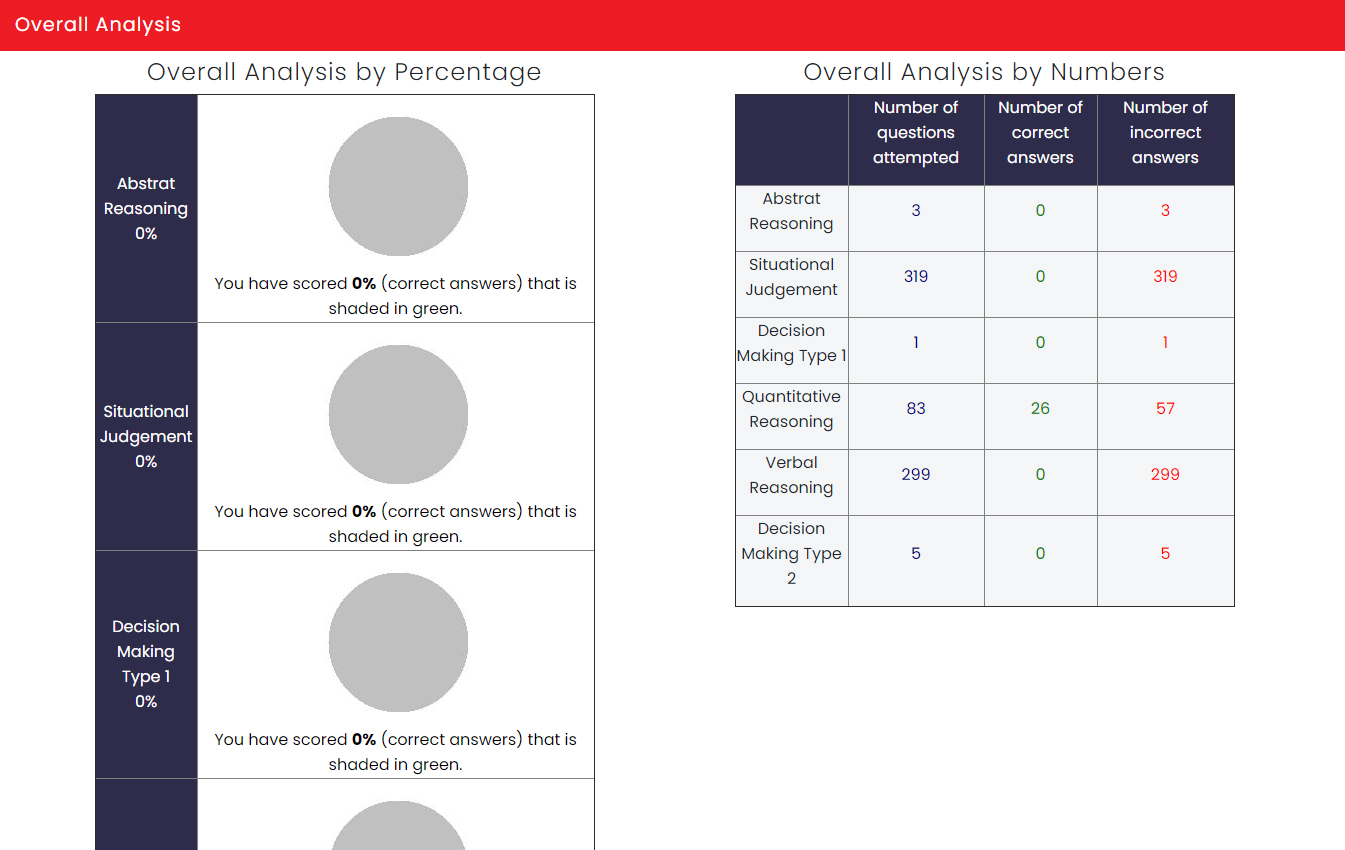The height and width of the screenshot is (850, 1345).
Task: Click the Number of correct answers column header
Action: coord(1040,133)
